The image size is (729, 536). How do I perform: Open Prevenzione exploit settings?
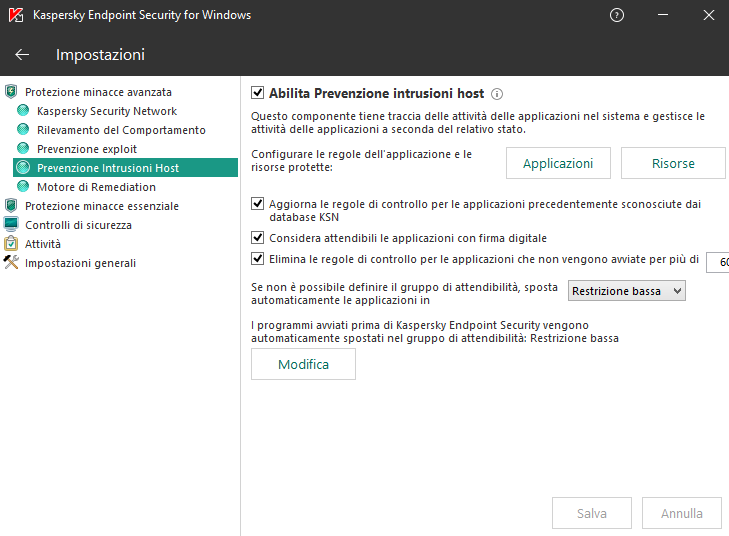tap(87, 149)
